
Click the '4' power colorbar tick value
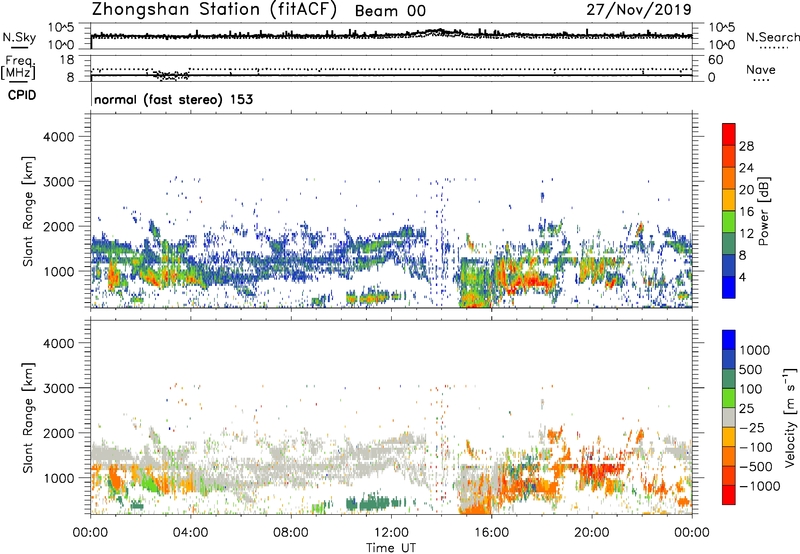pos(743,278)
